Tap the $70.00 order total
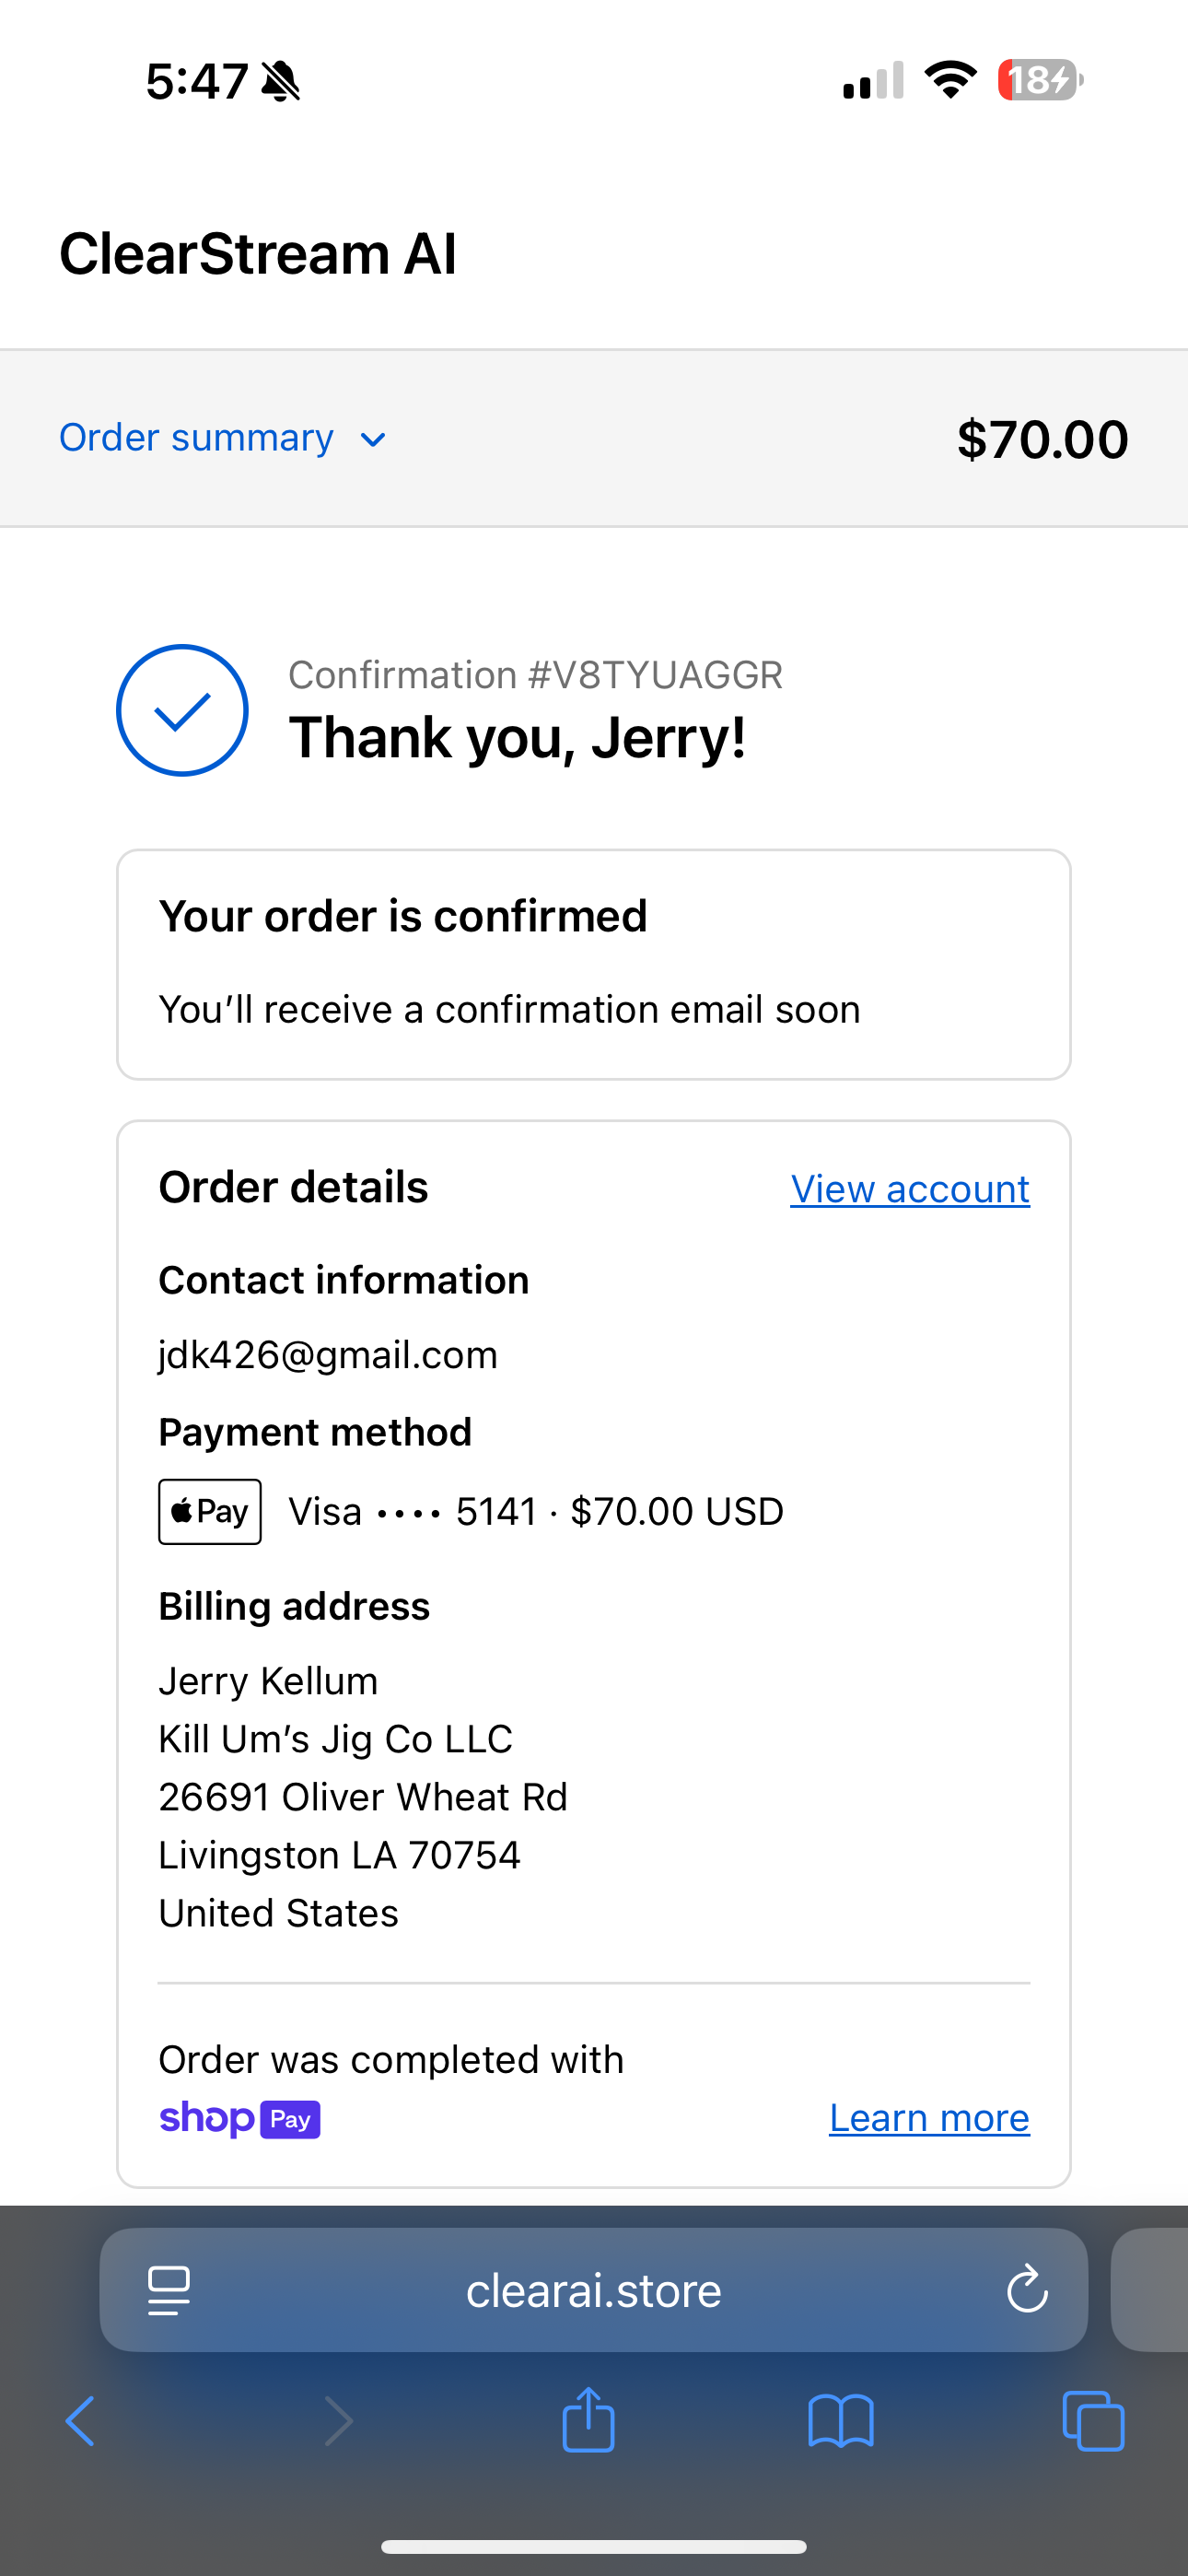This screenshot has width=1188, height=2576. pyautogui.click(x=1042, y=439)
